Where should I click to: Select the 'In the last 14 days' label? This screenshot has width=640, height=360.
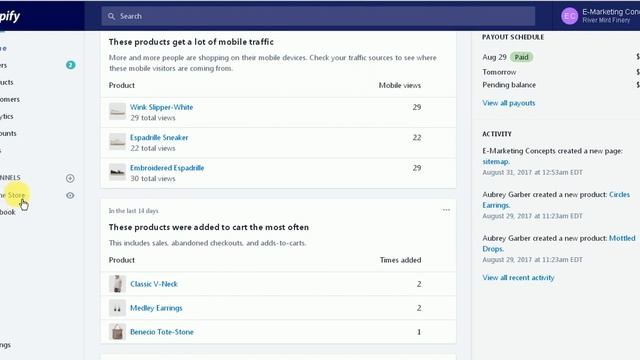tap(133, 211)
